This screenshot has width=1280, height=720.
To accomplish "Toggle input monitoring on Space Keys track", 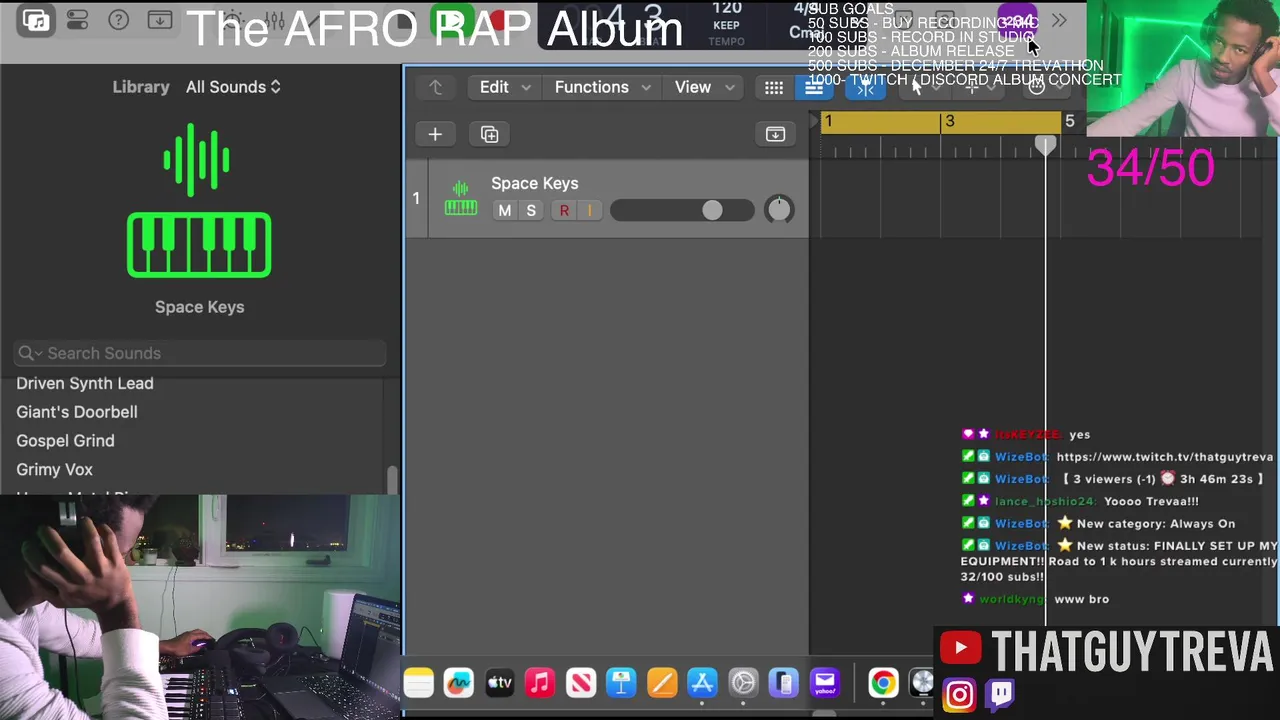I will pyautogui.click(x=589, y=211).
